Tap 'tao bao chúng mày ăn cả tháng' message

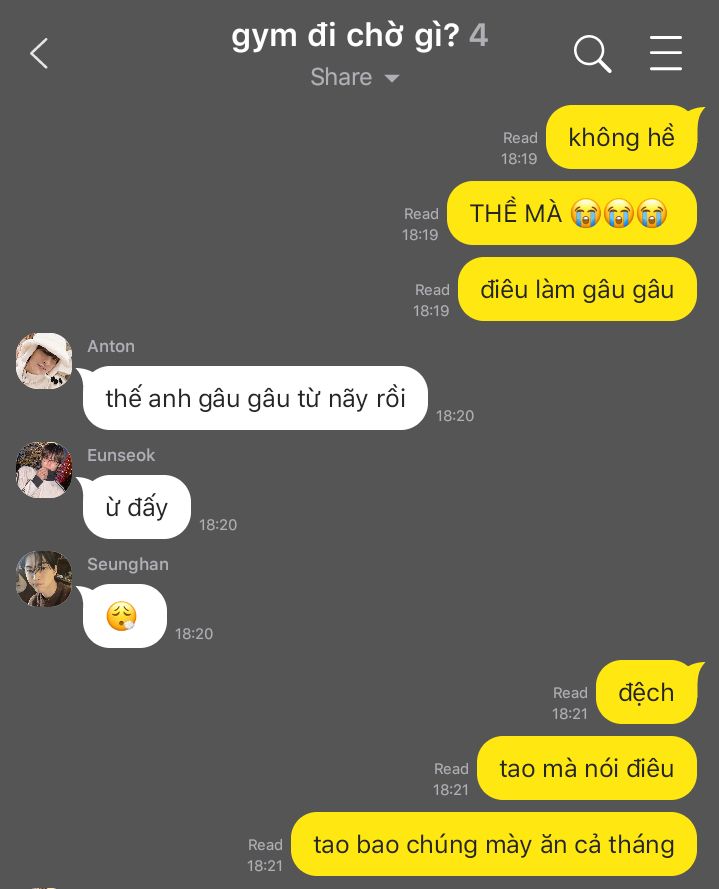point(494,844)
